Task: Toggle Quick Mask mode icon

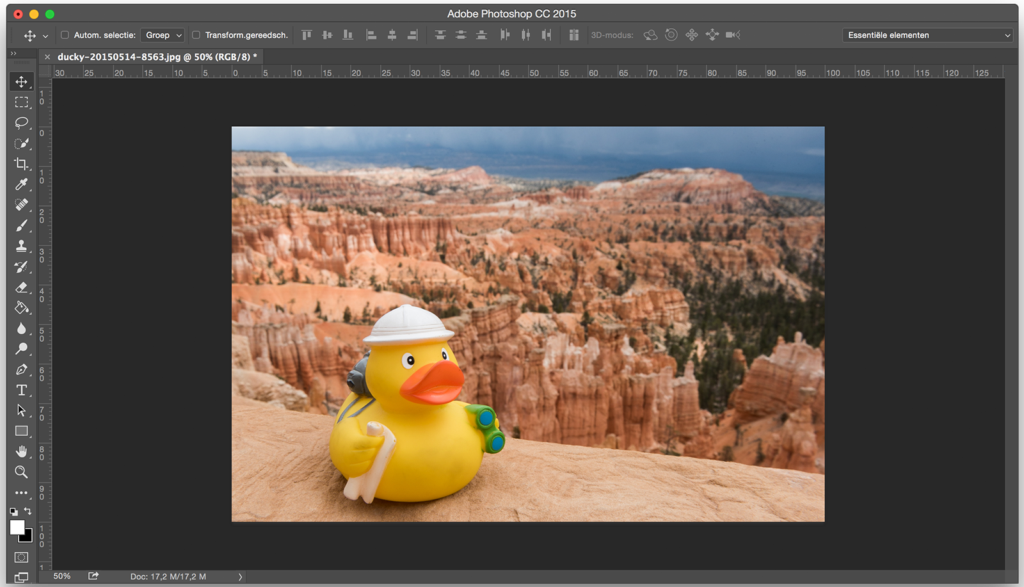Action: 21,557
